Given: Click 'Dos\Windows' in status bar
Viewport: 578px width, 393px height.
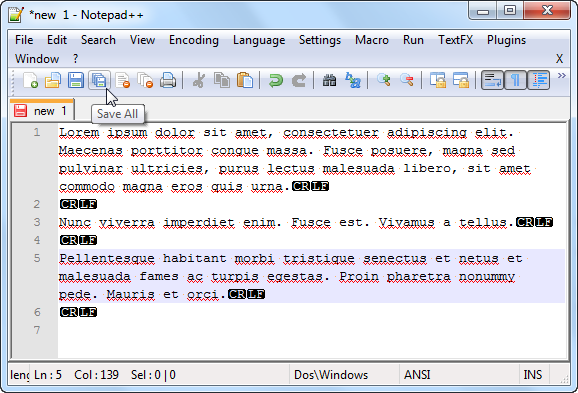Looking at the screenshot, I should coord(331,375).
